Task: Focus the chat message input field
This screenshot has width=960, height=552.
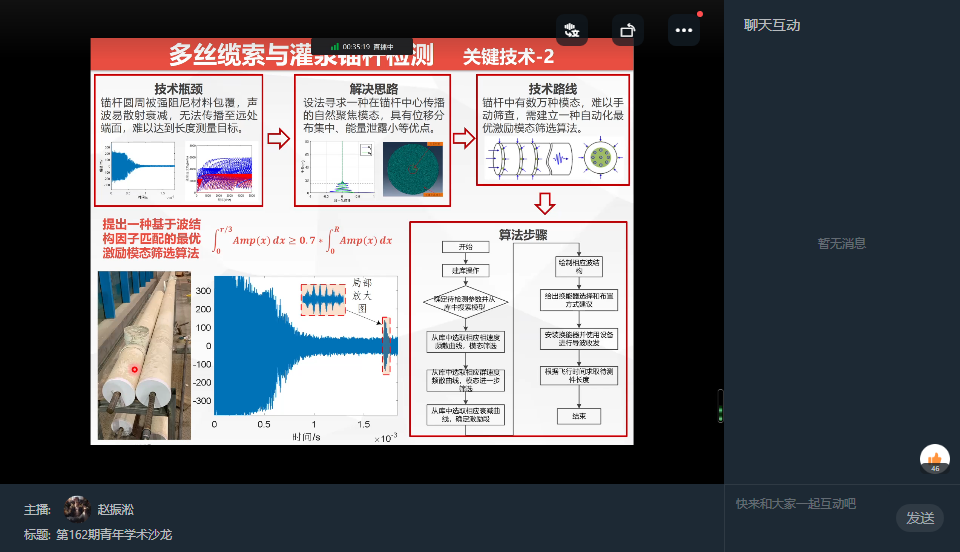Action: pyautogui.click(x=810, y=504)
